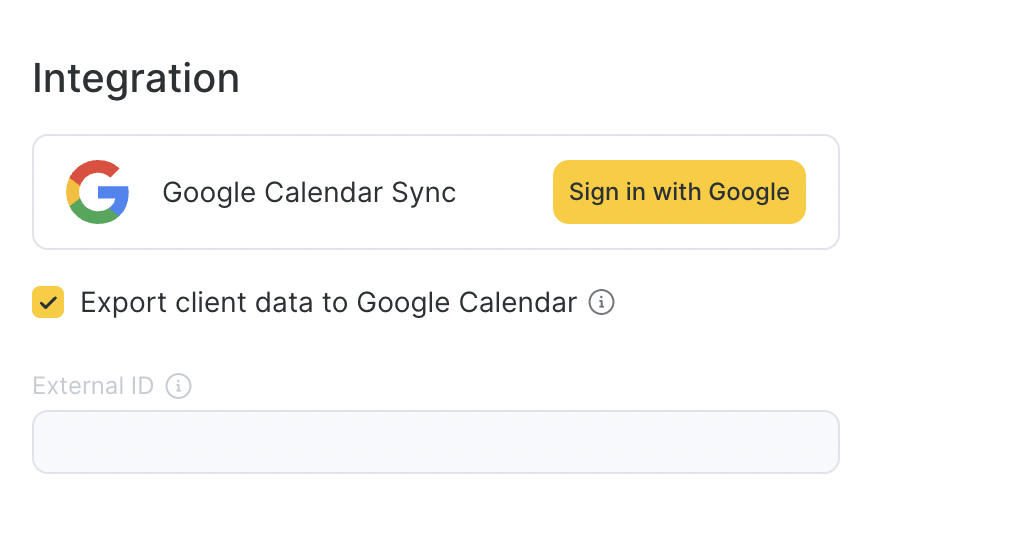Toggle the yellow checked export checkbox
Viewport: 1012px width, 552px height.
48,302
